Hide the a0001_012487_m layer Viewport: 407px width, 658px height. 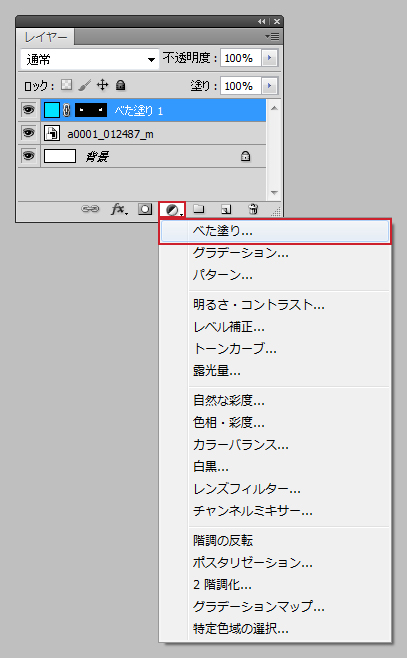[x=29, y=133]
